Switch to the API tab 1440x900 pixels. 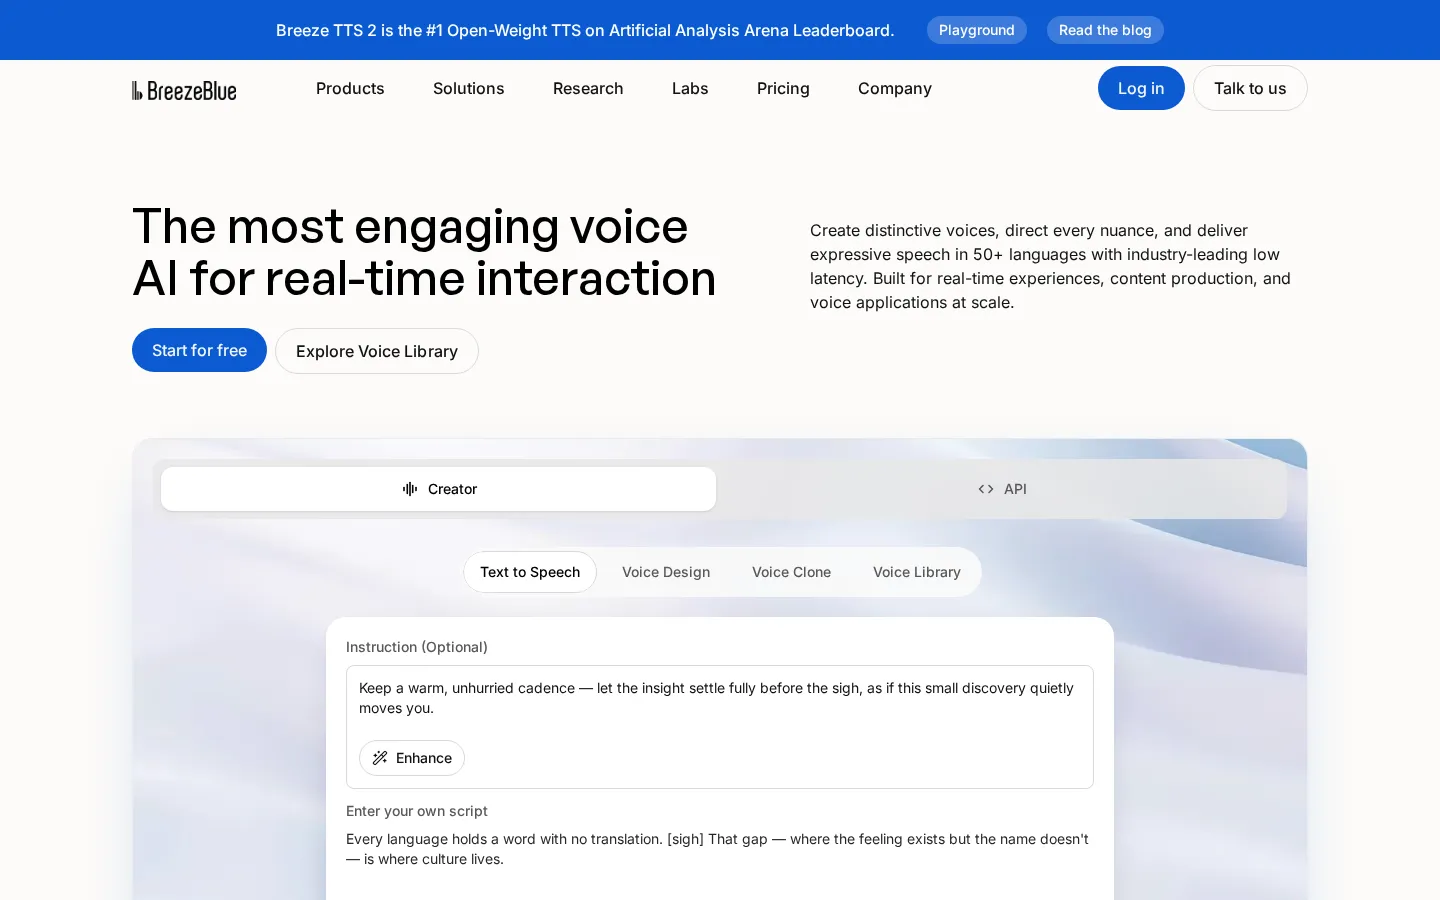tap(1002, 489)
